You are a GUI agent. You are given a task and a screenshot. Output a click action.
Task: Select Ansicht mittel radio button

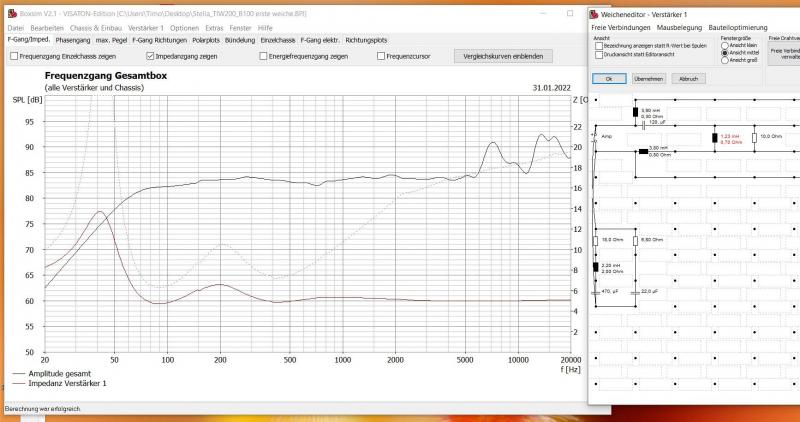[x=724, y=53]
